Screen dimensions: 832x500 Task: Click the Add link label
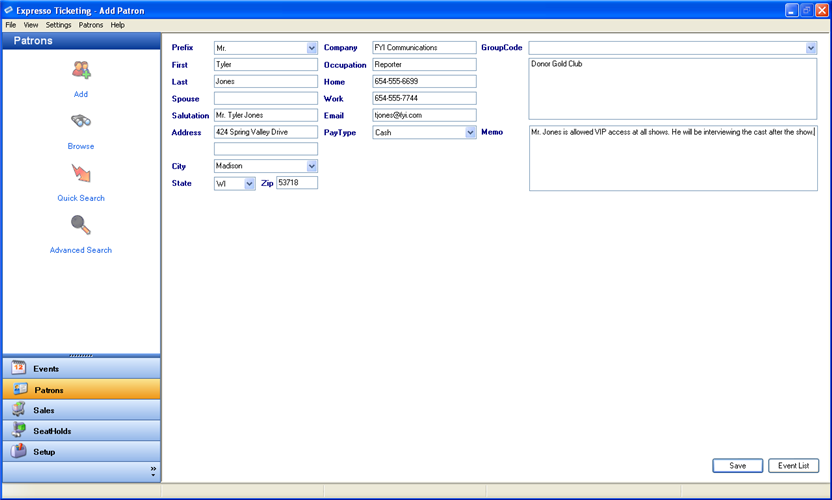point(81,94)
